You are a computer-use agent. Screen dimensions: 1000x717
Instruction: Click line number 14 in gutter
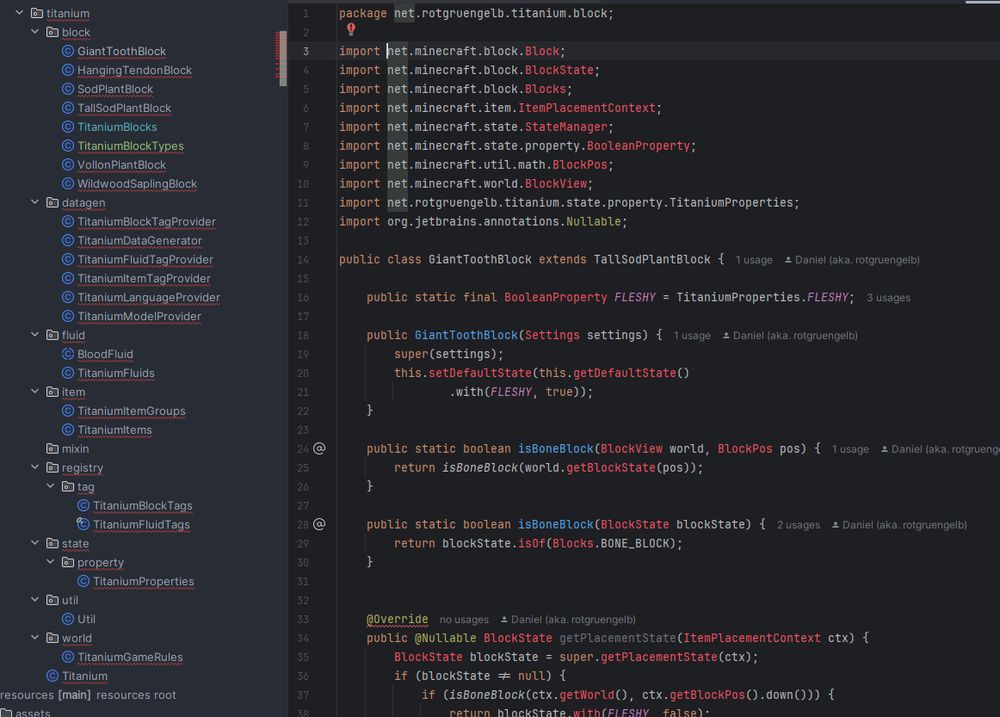click(303, 260)
